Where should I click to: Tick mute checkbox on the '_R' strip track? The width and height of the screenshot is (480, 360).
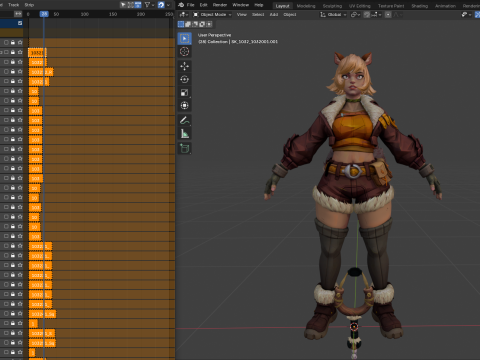pos(6,71)
